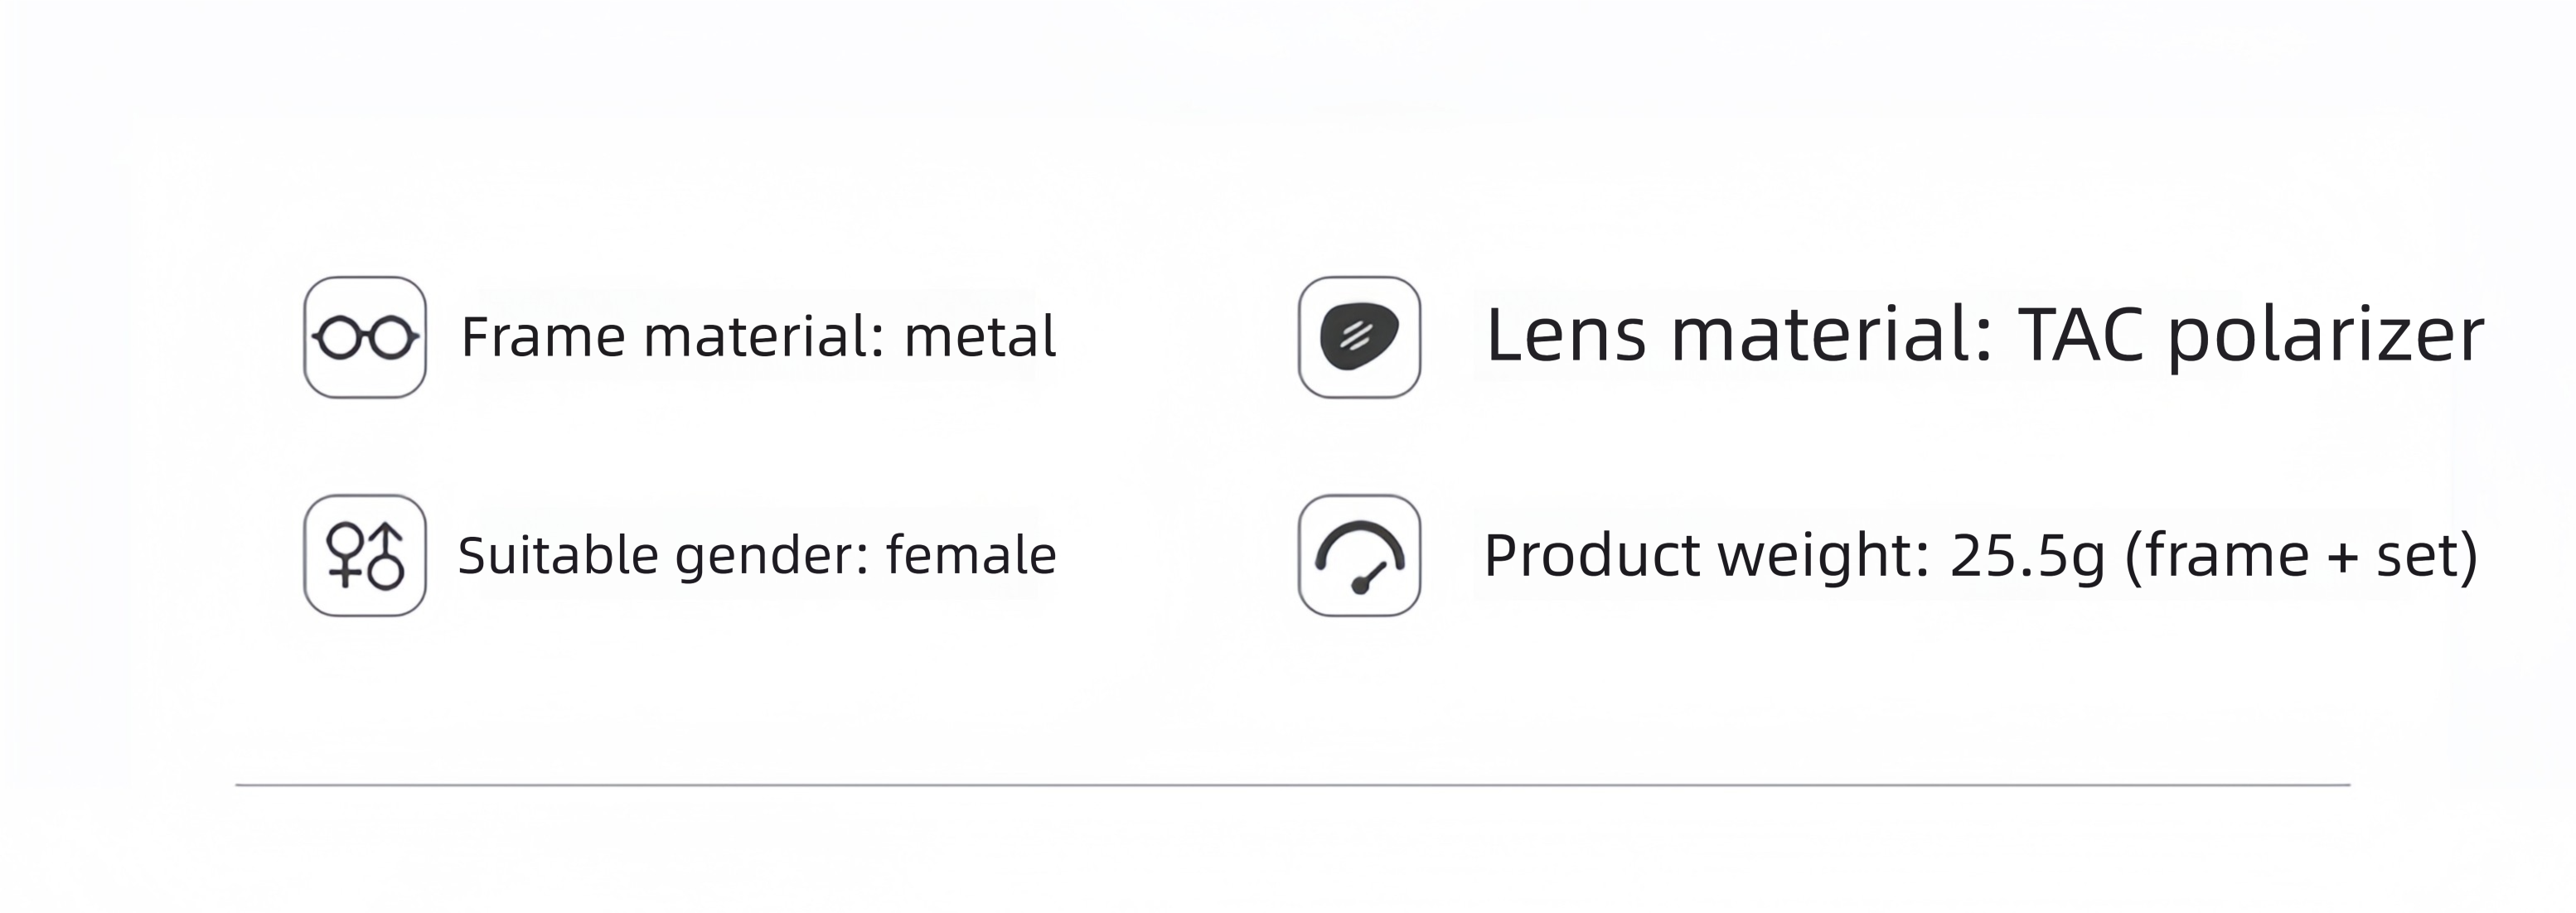
Task: Select the "Product weight:" label
Action: [1706, 555]
